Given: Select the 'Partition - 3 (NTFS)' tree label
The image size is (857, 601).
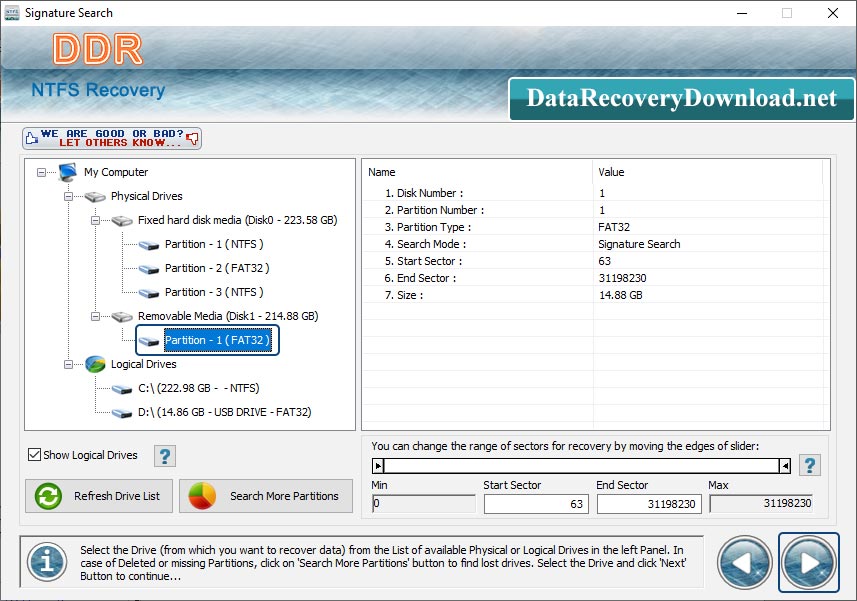Looking at the screenshot, I should click(214, 292).
